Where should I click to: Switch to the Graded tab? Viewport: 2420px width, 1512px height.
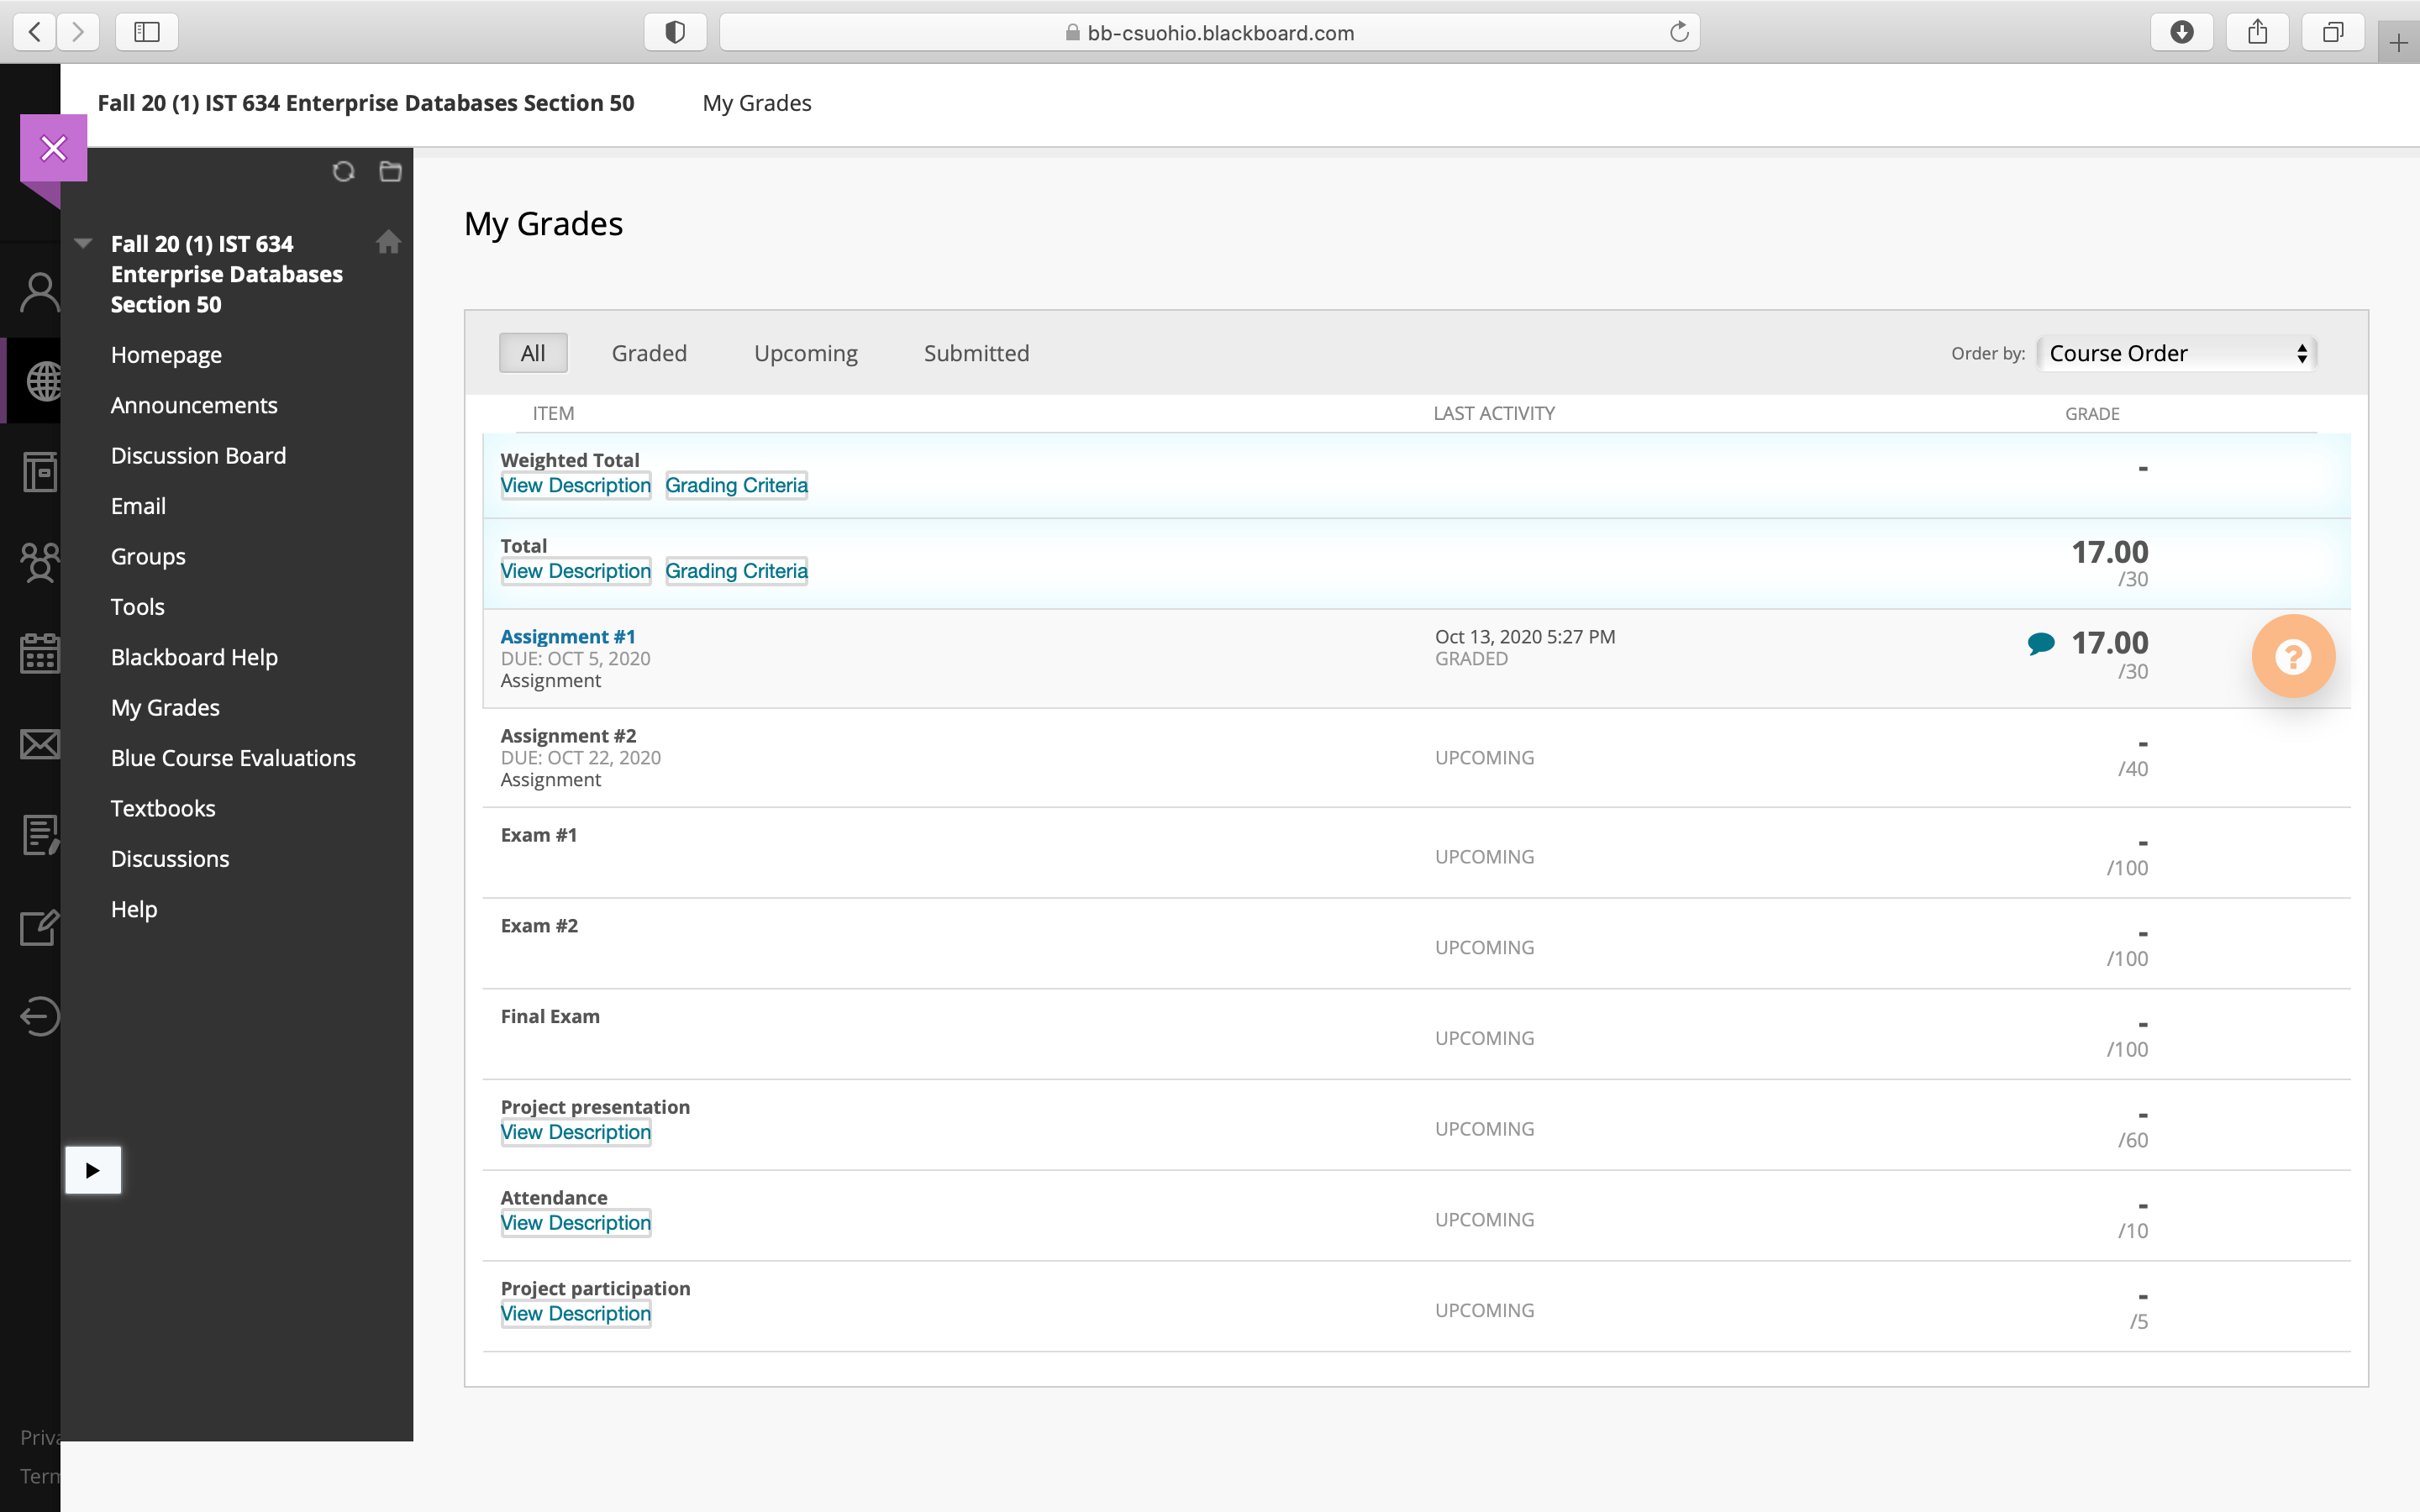tap(649, 353)
